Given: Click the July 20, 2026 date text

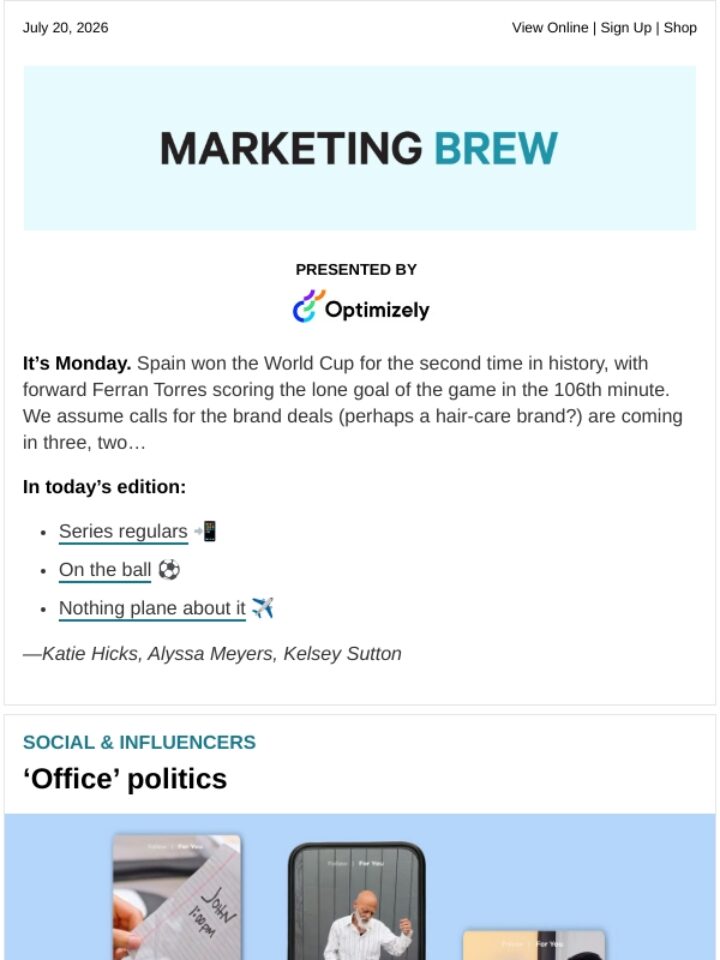Looking at the screenshot, I should (x=66, y=28).
